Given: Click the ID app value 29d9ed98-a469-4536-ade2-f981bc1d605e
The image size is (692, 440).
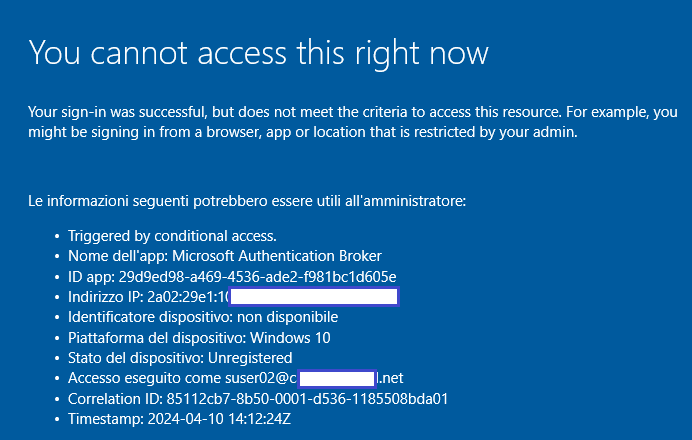Looking at the screenshot, I should tap(257, 277).
